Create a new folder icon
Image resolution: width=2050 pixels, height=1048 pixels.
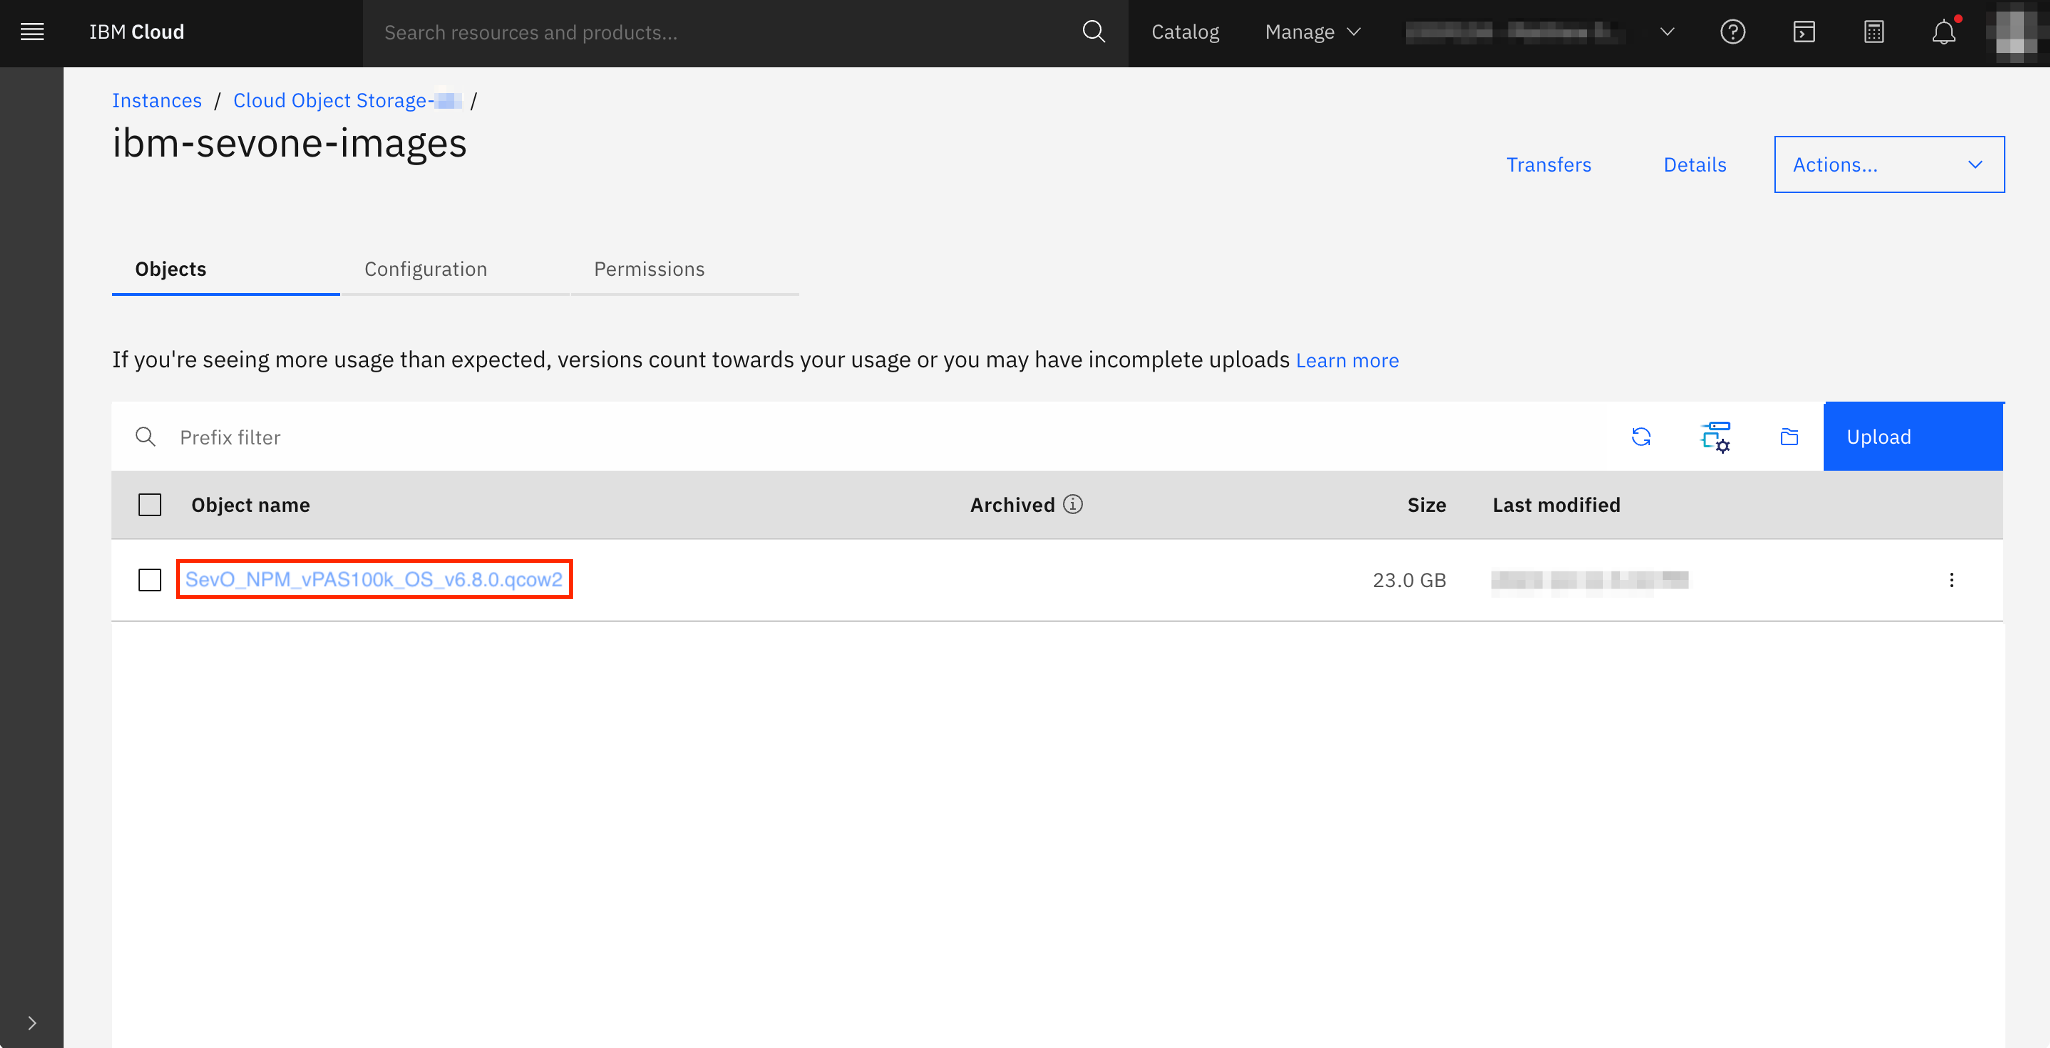1789,437
